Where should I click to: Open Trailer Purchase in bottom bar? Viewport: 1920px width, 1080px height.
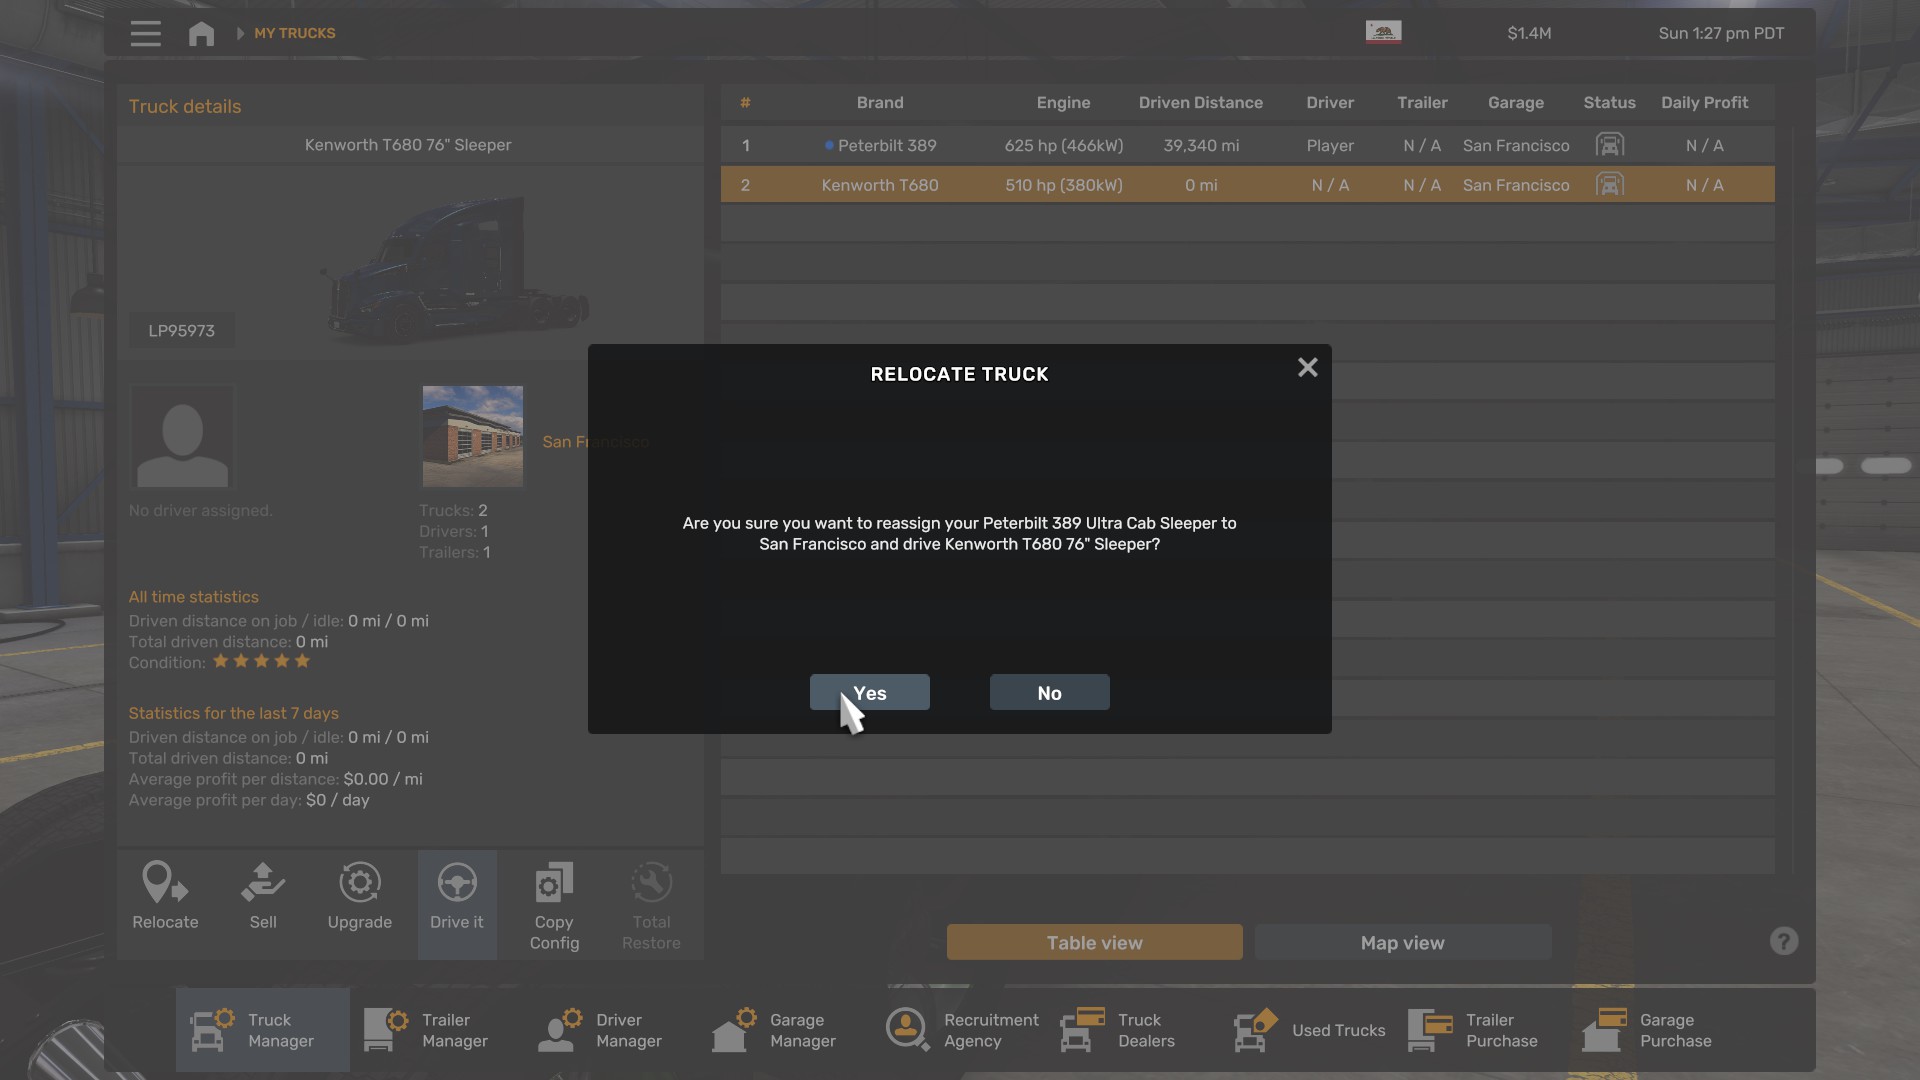click(x=1481, y=1030)
